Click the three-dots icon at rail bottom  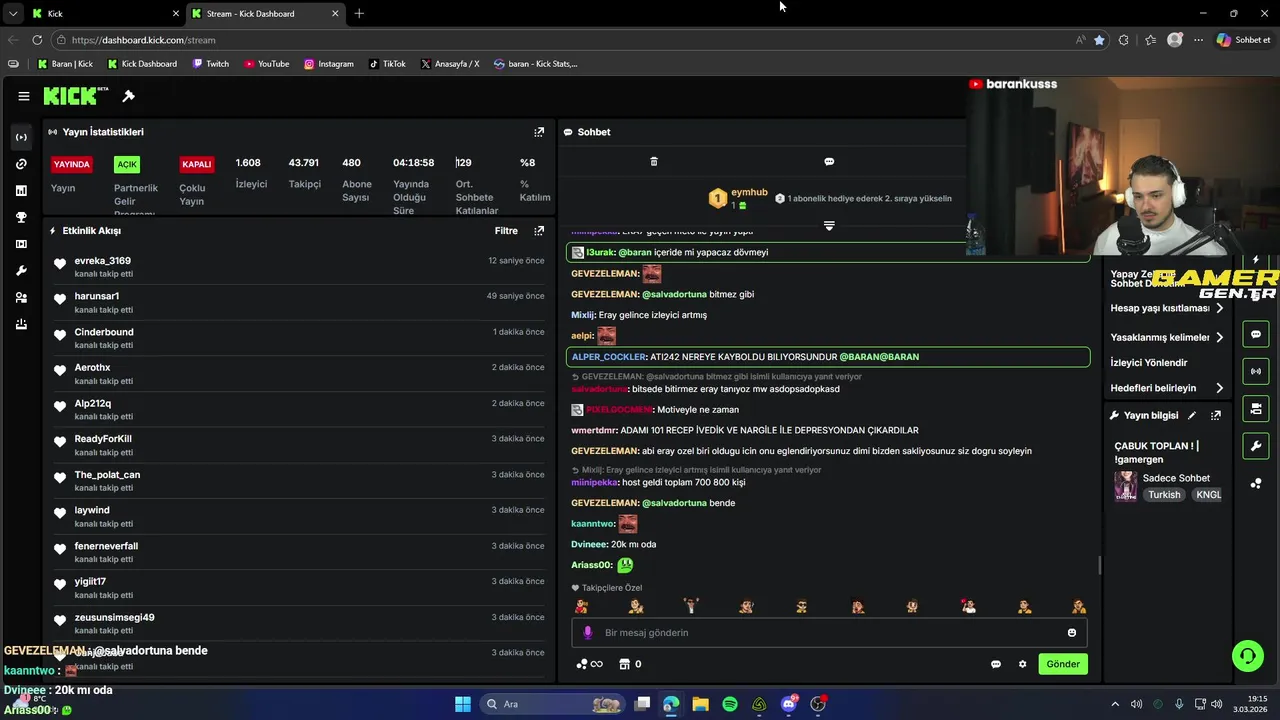coord(1256,483)
